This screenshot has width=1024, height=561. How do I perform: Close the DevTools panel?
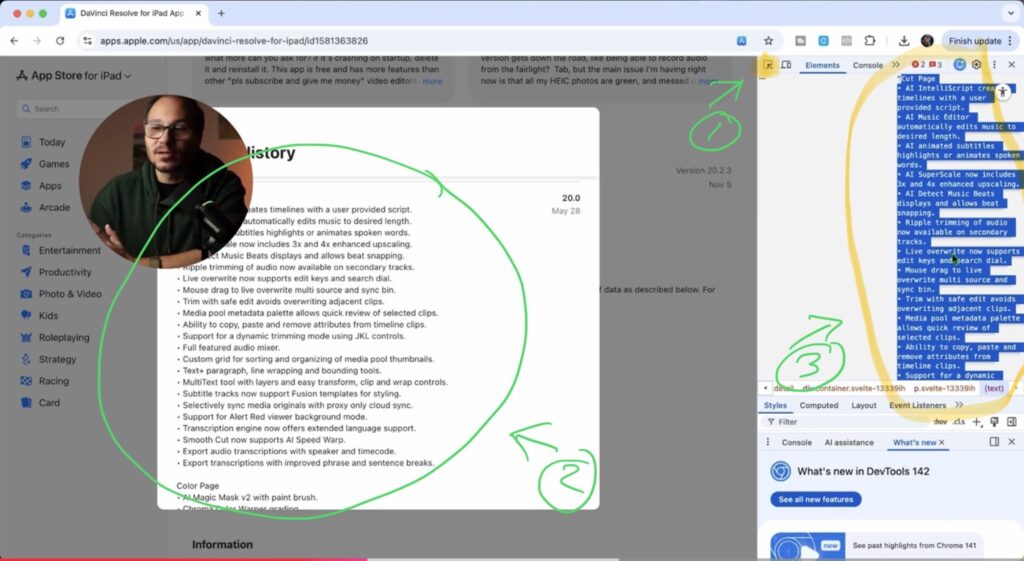1012,65
